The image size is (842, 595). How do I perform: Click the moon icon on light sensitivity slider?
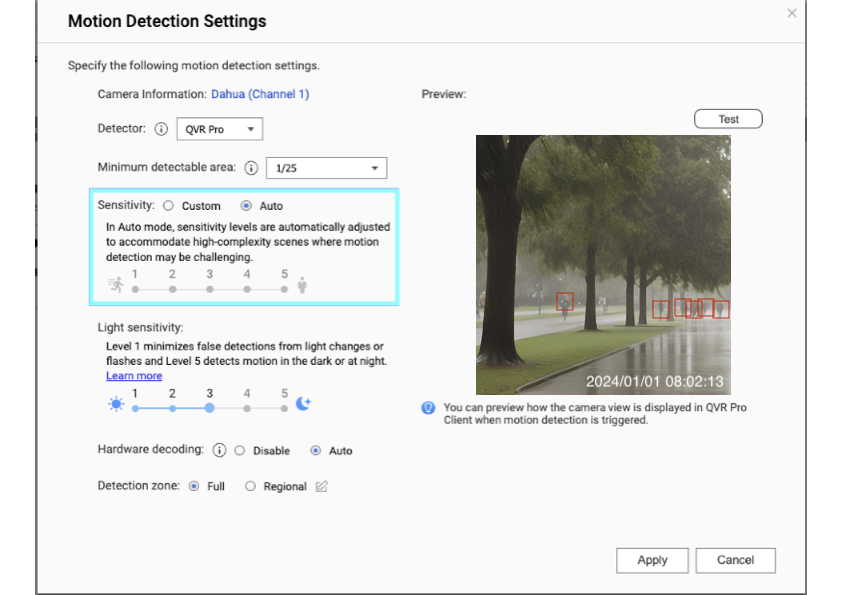coord(303,403)
